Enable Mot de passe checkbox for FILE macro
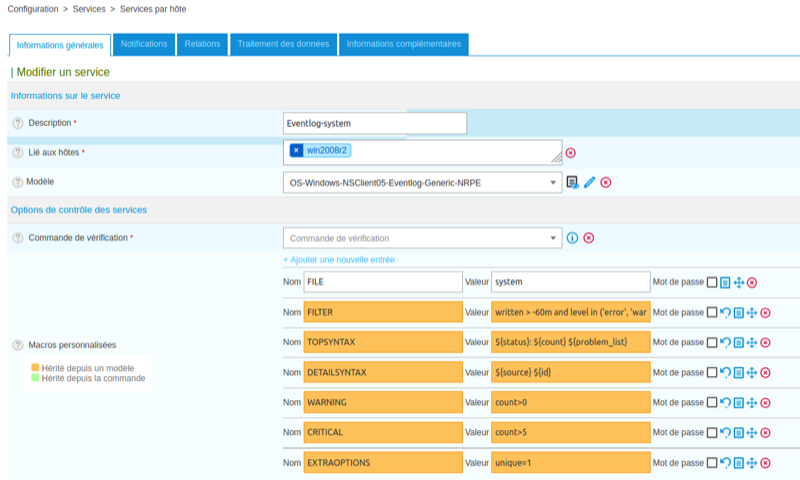The width and height of the screenshot is (800, 480). 712,283
